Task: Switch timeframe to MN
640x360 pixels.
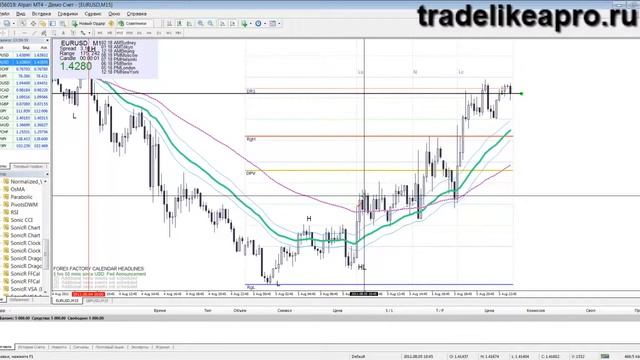Action: coord(178,33)
